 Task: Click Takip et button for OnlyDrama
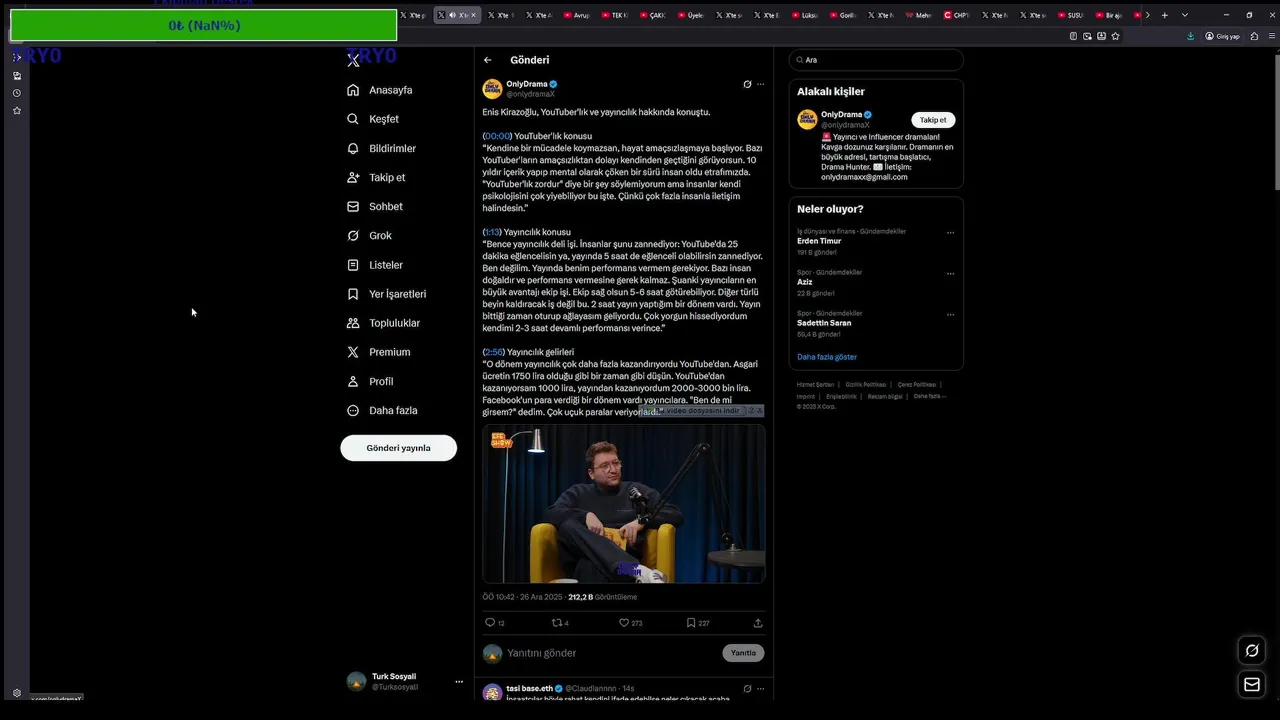pyautogui.click(x=933, y=120)
